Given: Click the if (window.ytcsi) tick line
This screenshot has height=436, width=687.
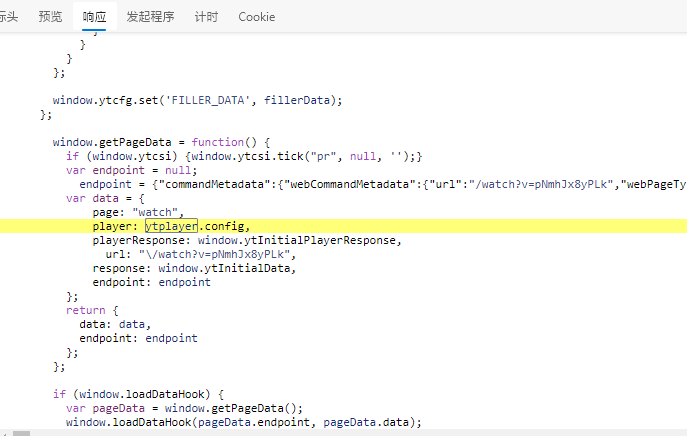Looking at the screenshot, I should pyautogui.click(x=244, y=156).
